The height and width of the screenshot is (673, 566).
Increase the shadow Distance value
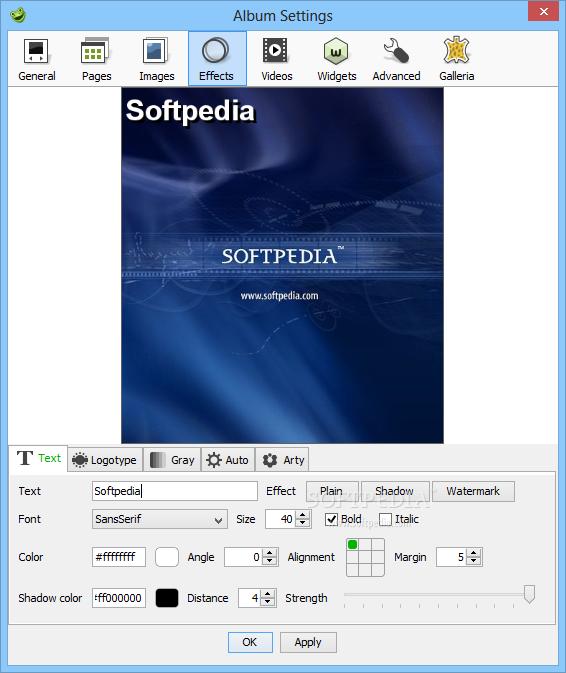click(x=268, y=594)
